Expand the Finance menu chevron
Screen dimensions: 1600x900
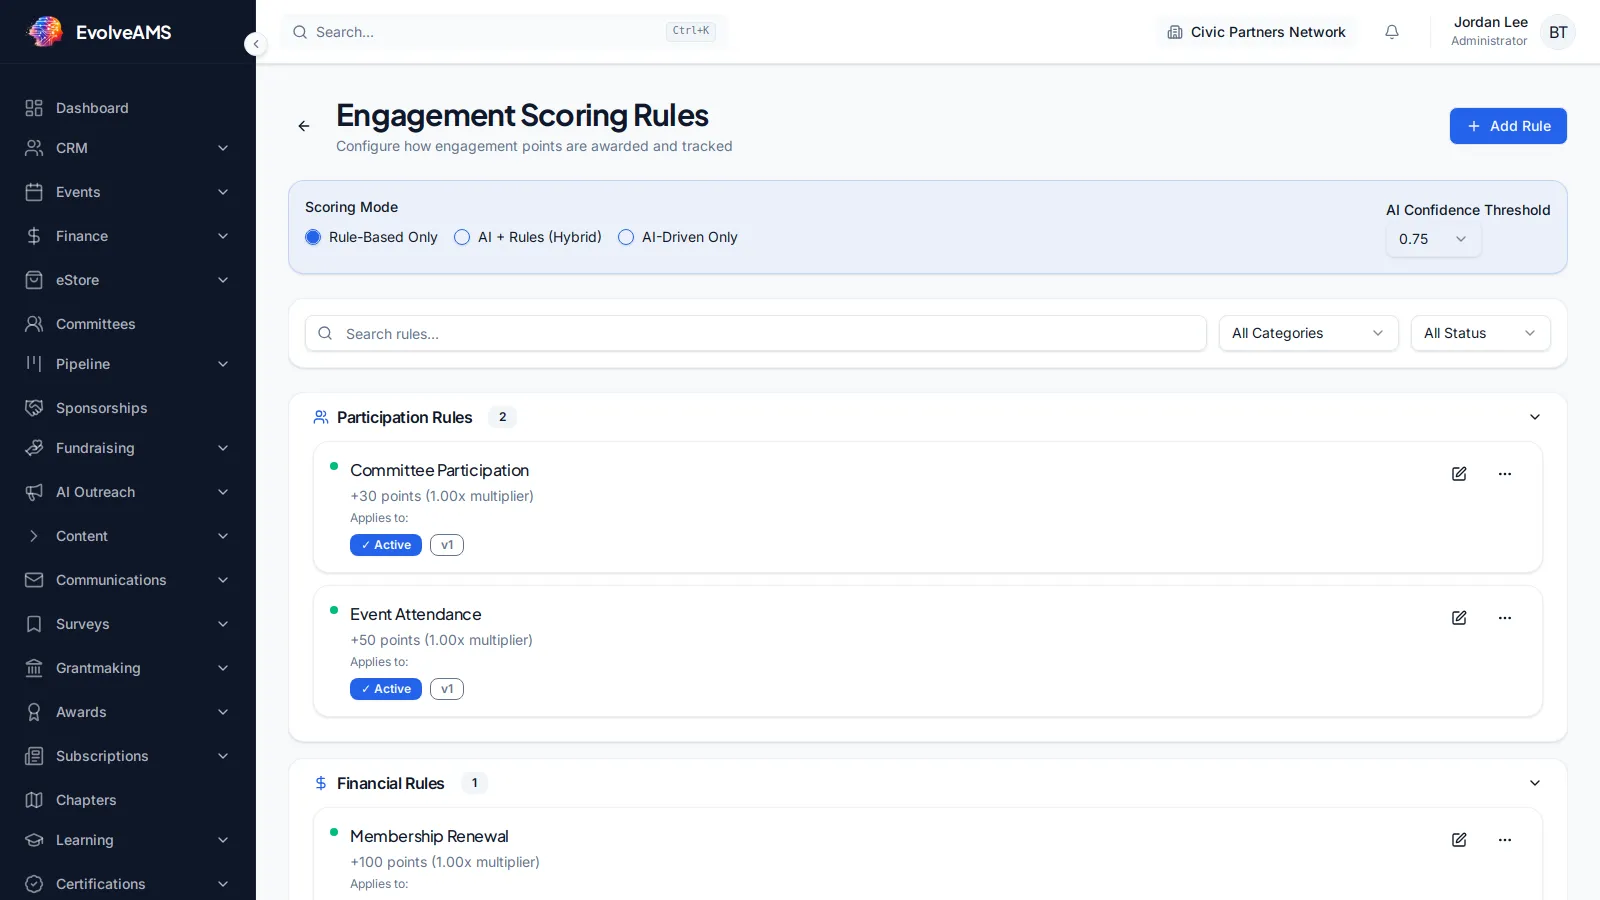223,236
